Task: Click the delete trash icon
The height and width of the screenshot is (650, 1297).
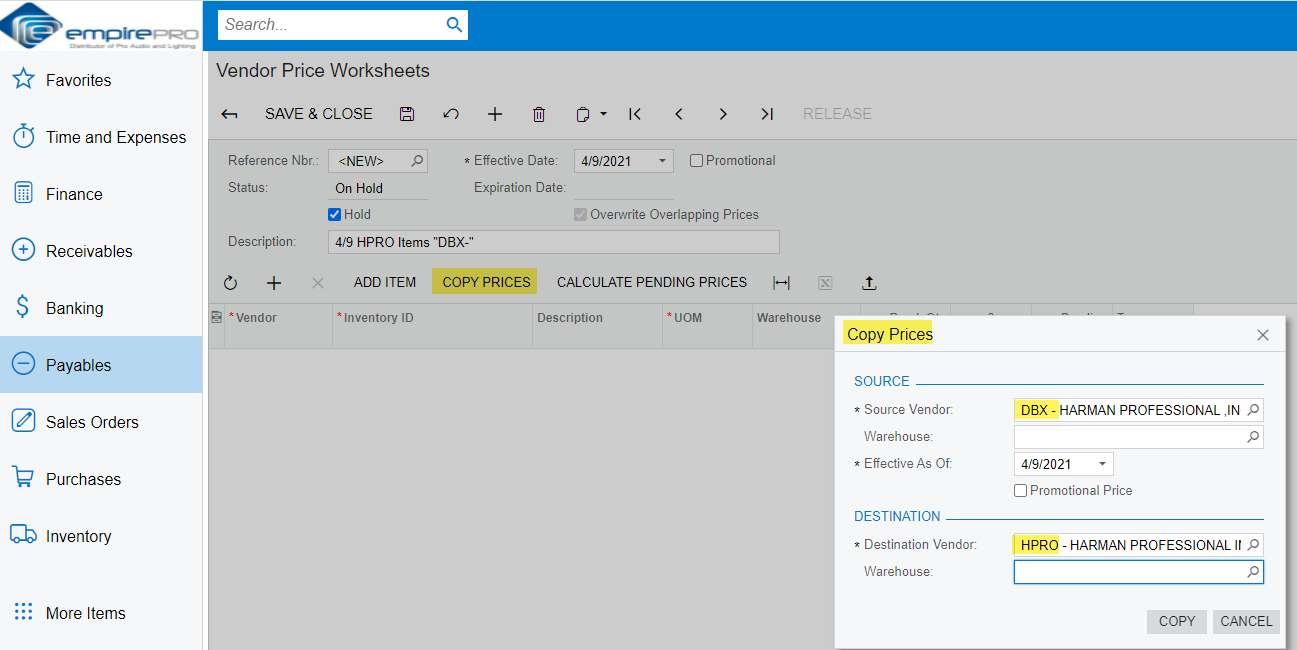Action: point(539,114)
